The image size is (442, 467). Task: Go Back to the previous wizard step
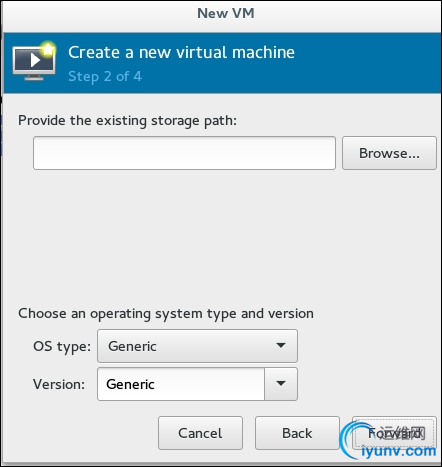point(297,433)
